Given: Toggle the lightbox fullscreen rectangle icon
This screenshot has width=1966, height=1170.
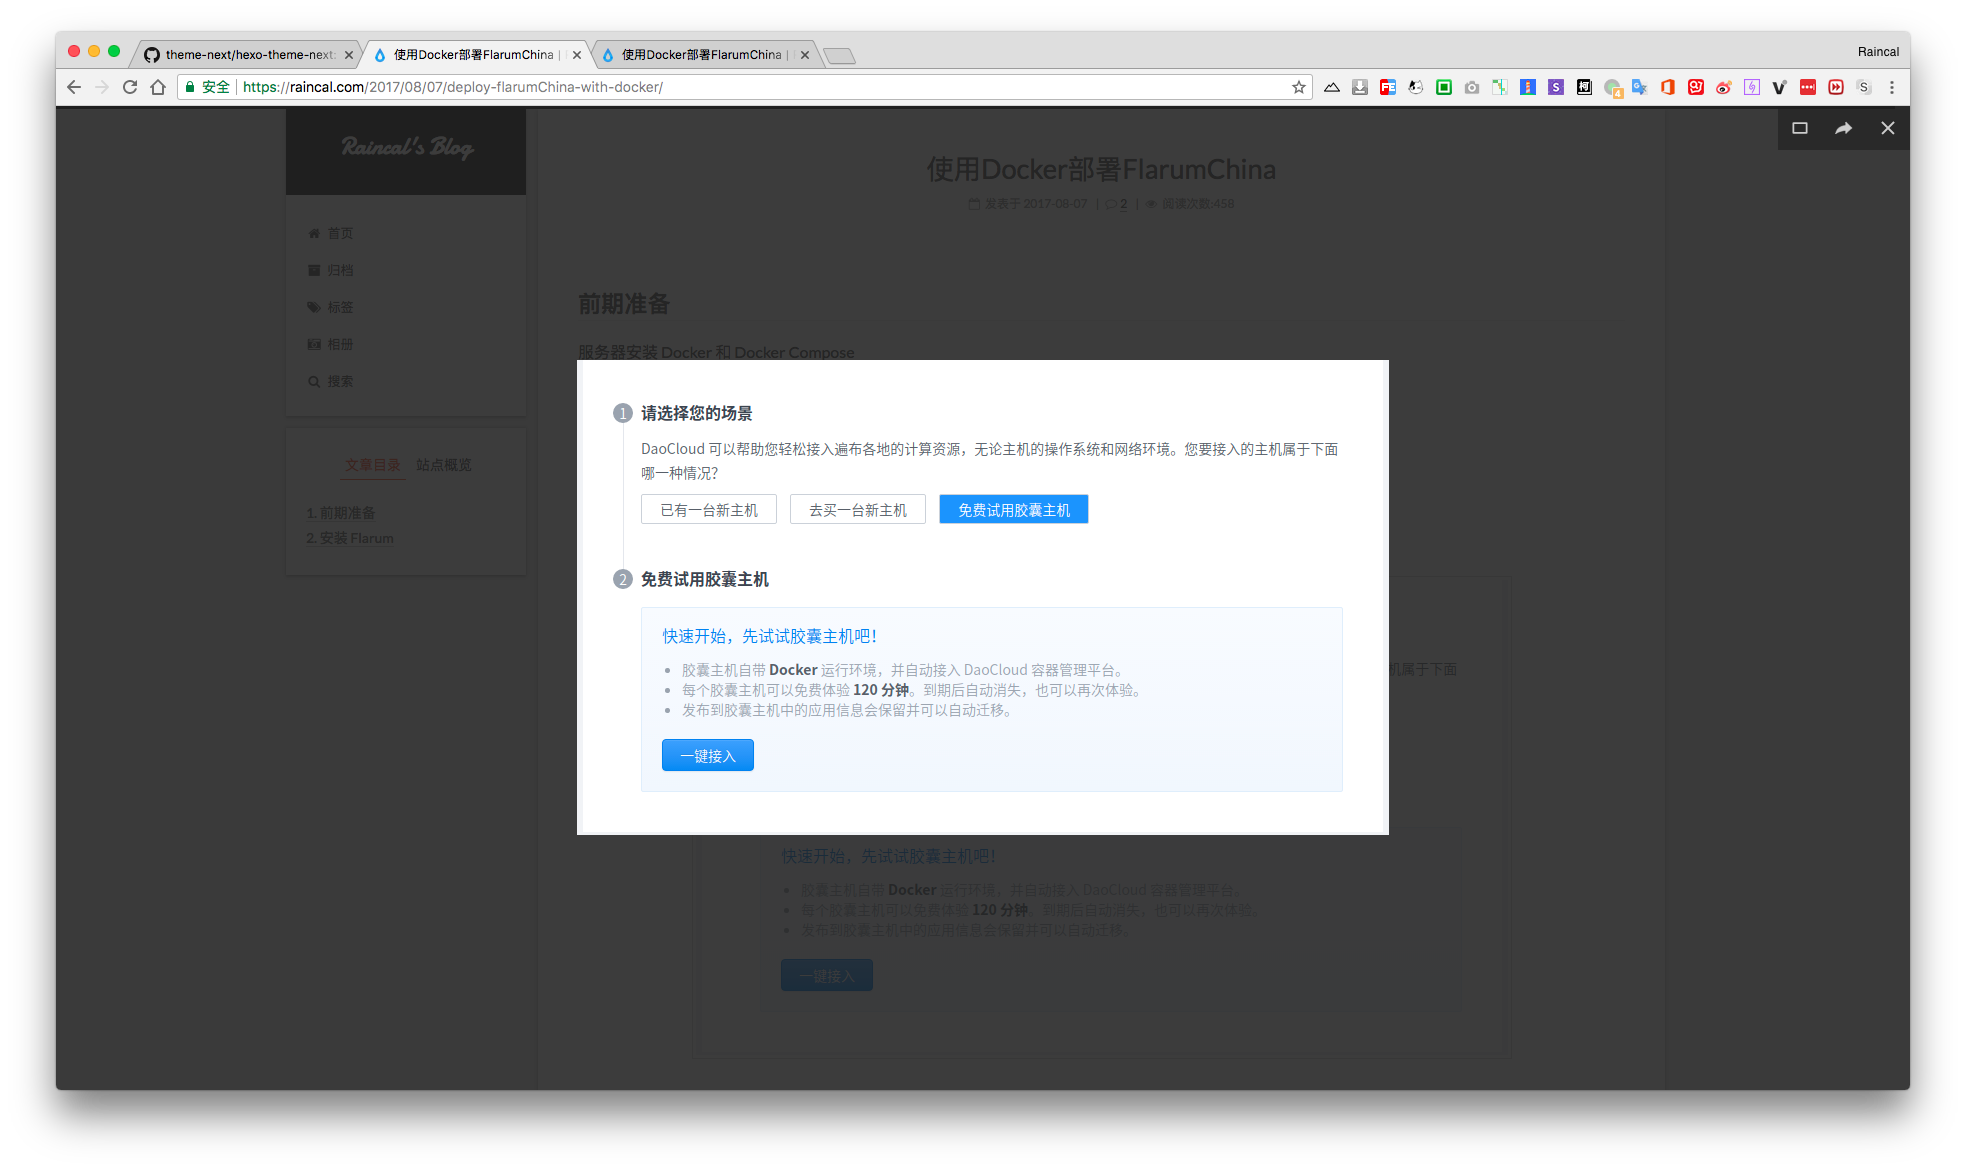Looking at the screenshot, I should (1800, 128).
